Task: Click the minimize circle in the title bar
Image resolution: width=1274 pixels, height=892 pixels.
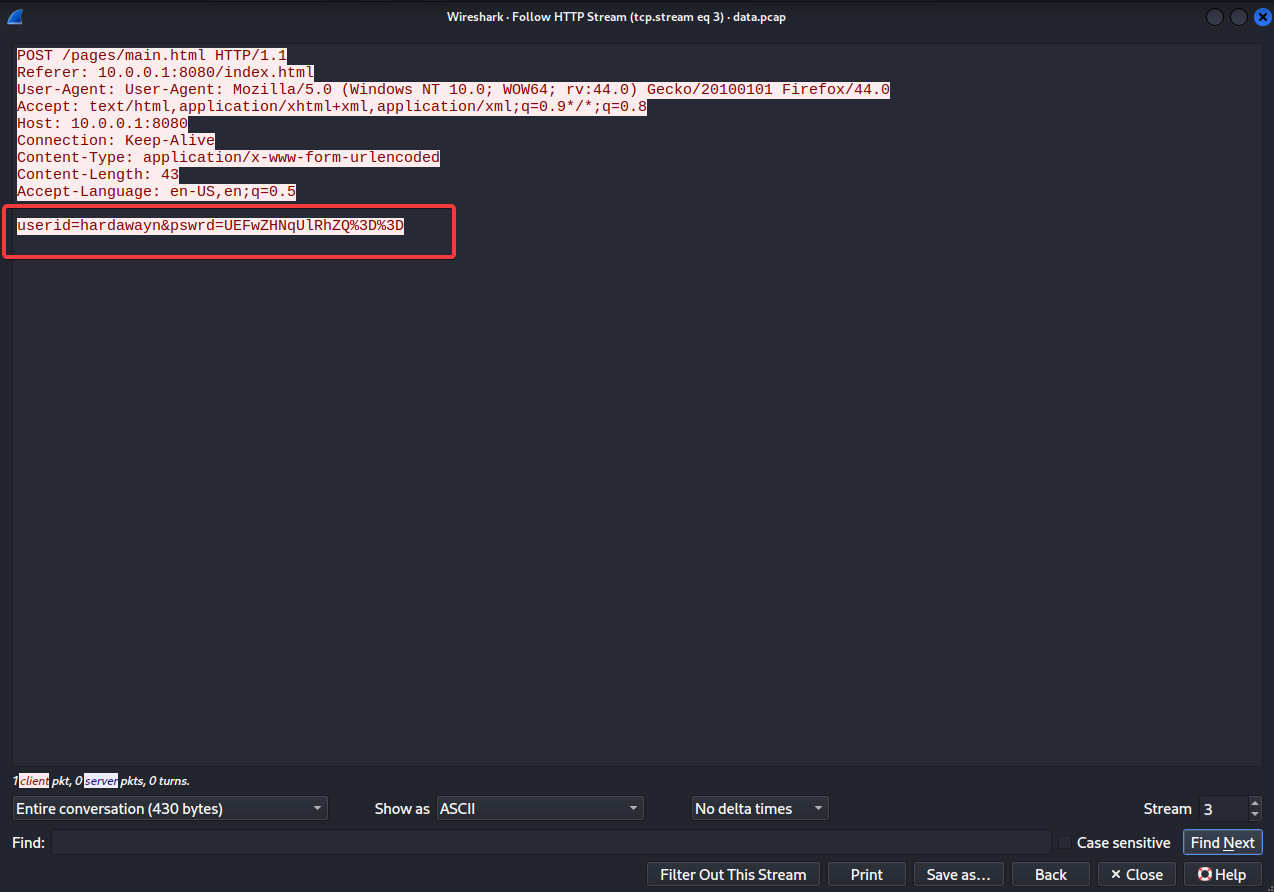Action: pos(1215,17)
